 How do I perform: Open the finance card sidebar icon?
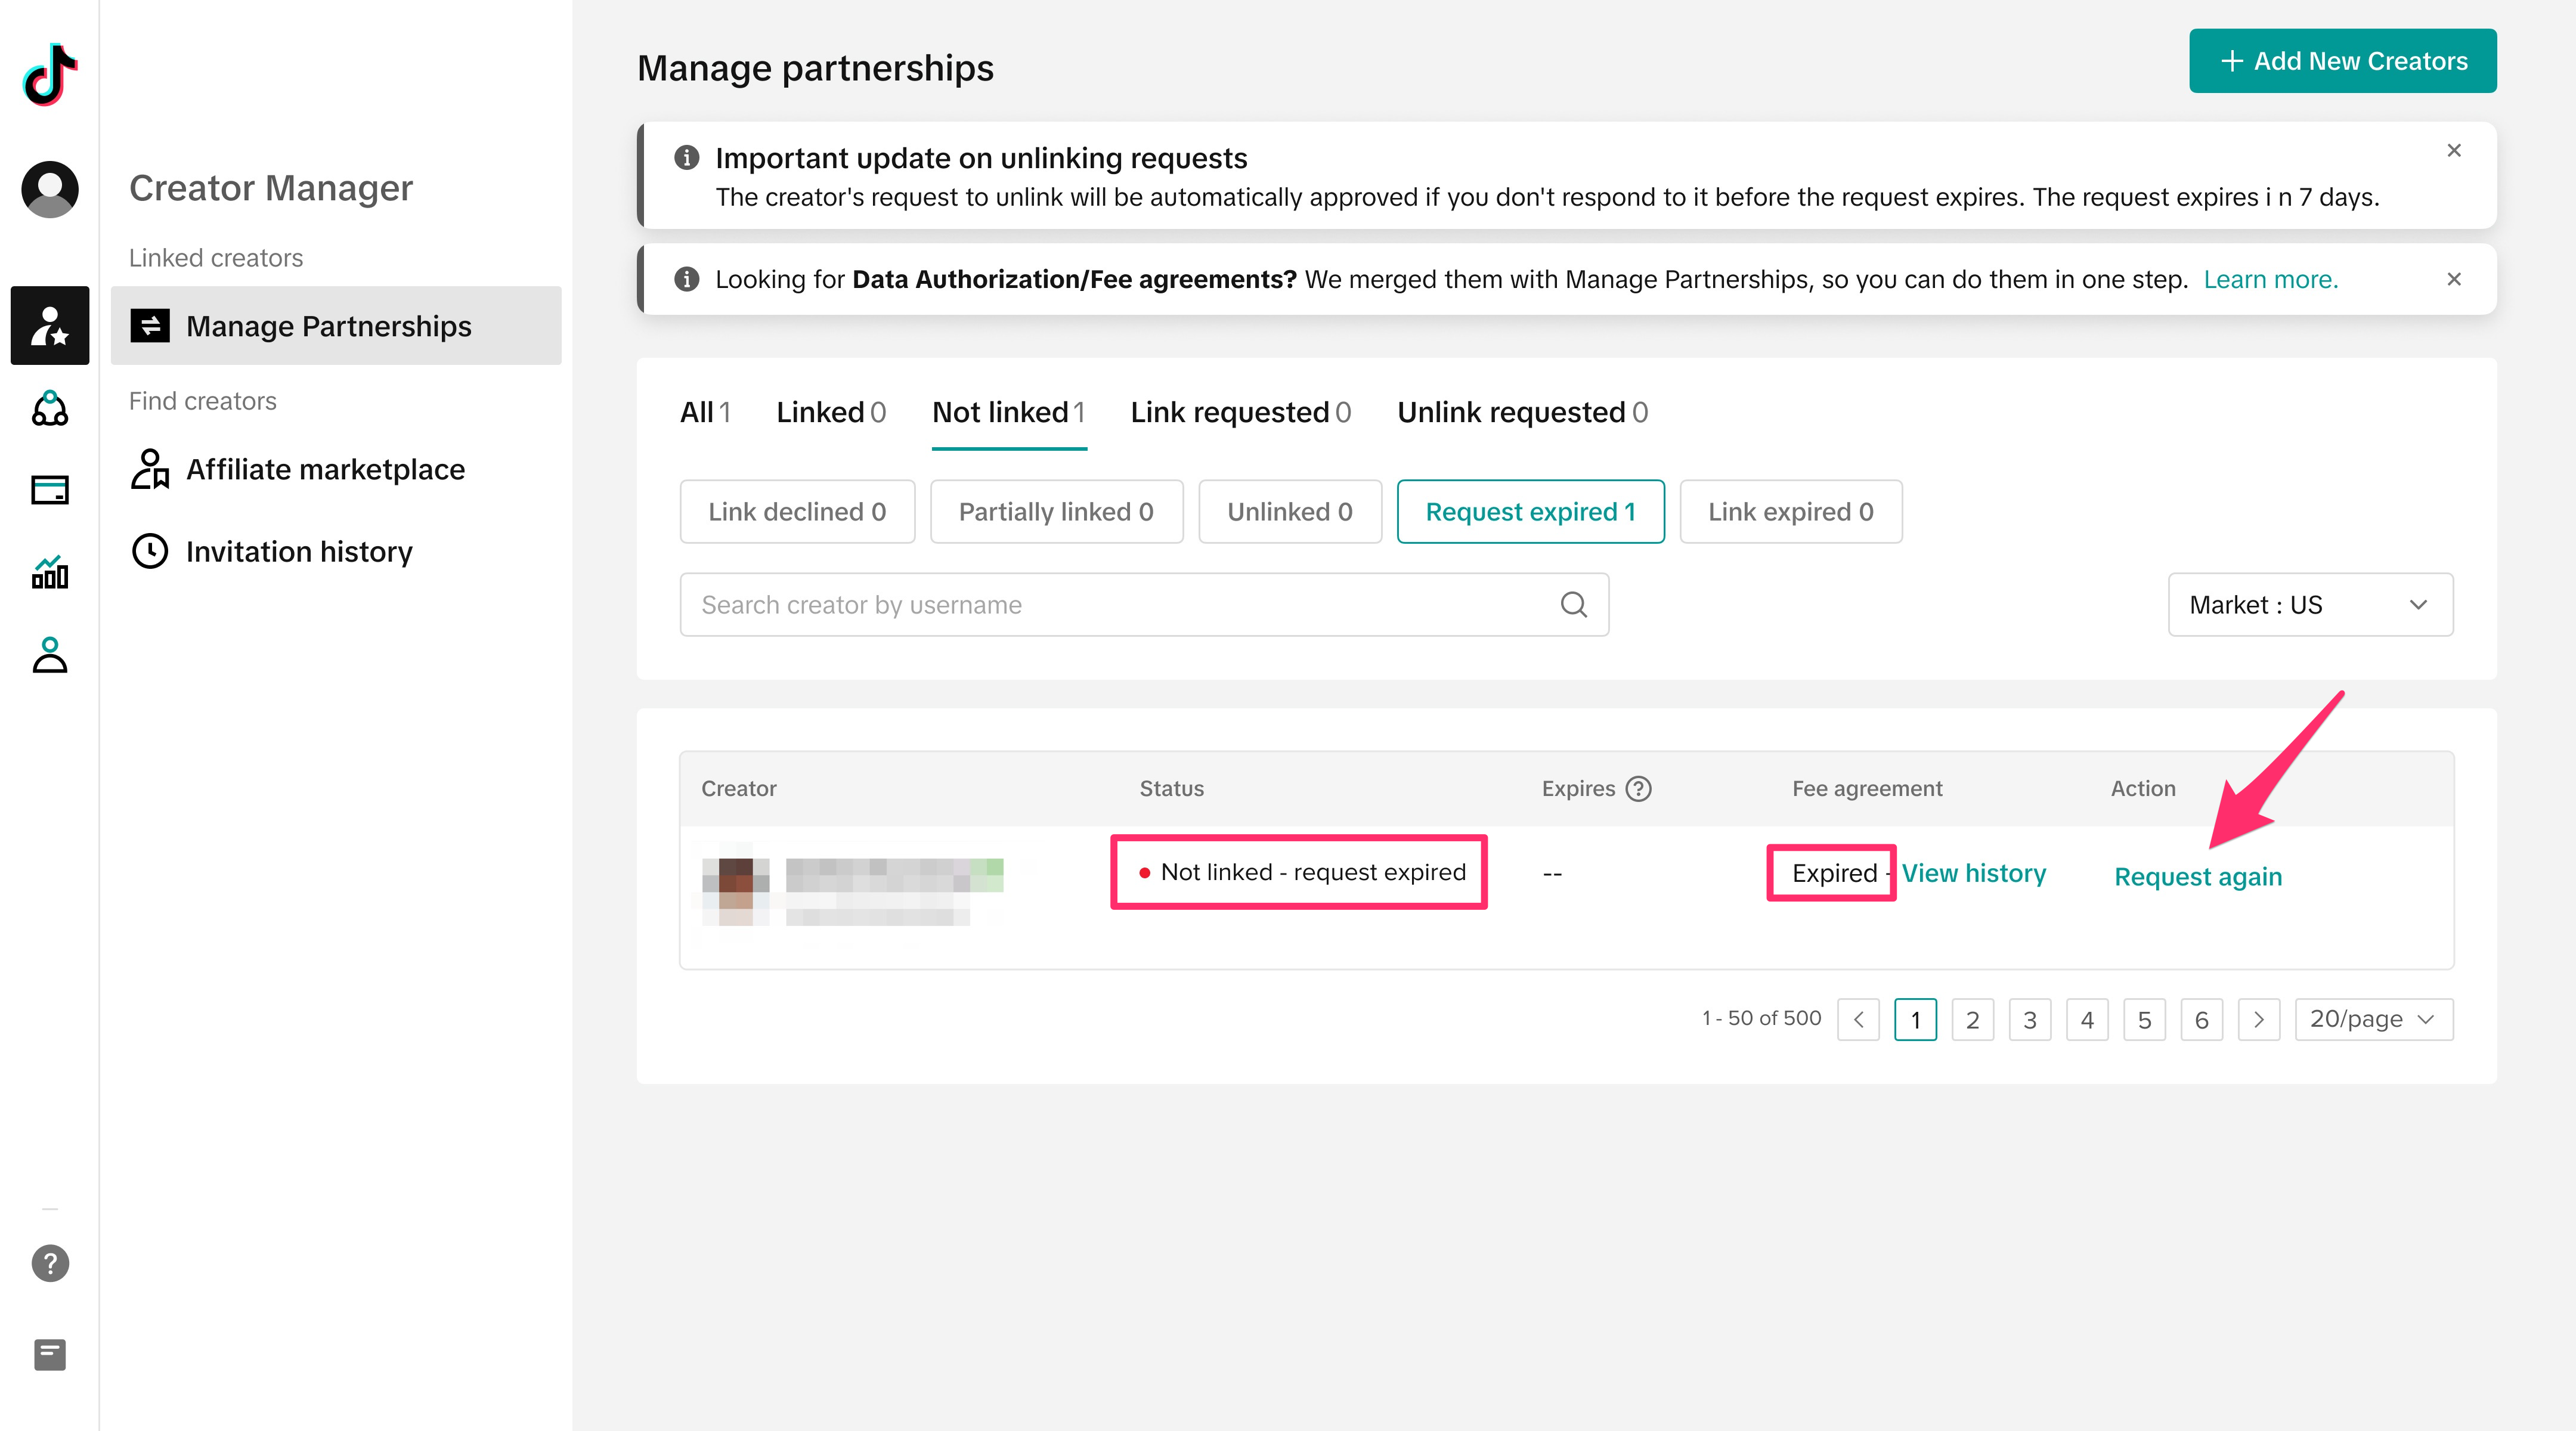click(50, 490)
